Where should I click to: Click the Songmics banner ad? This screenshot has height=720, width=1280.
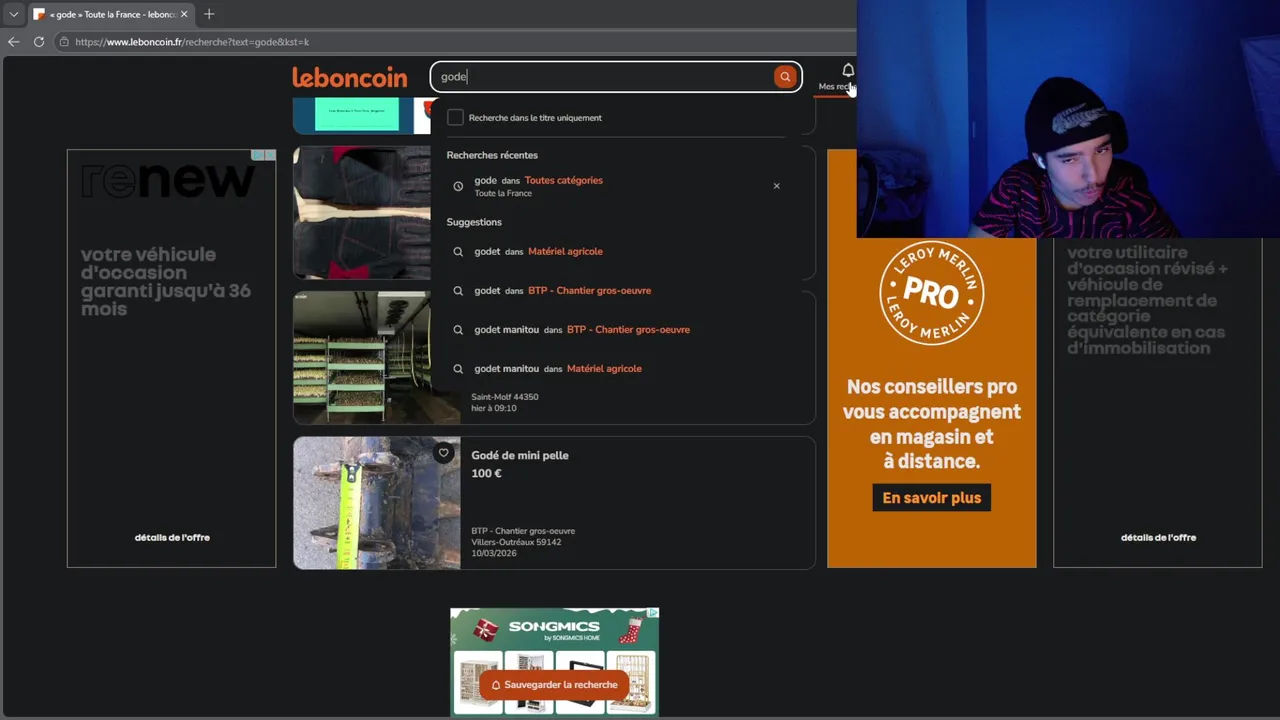pos(555,661)
